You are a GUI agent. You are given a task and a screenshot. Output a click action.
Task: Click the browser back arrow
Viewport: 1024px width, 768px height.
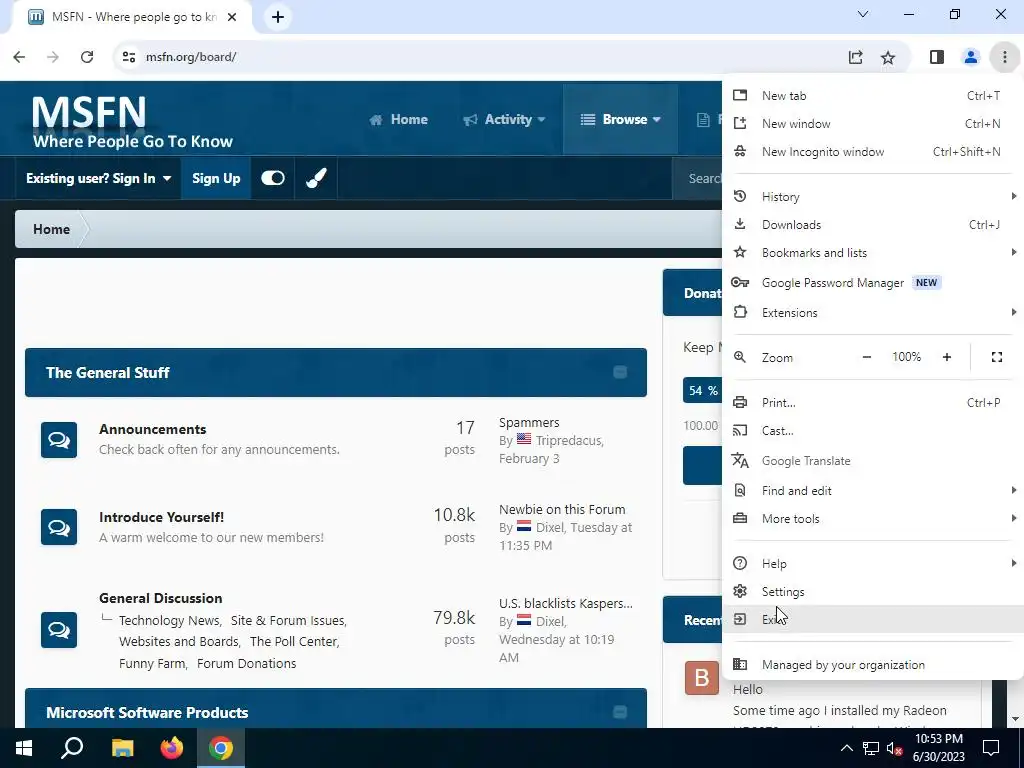click(x=19, y=57)
